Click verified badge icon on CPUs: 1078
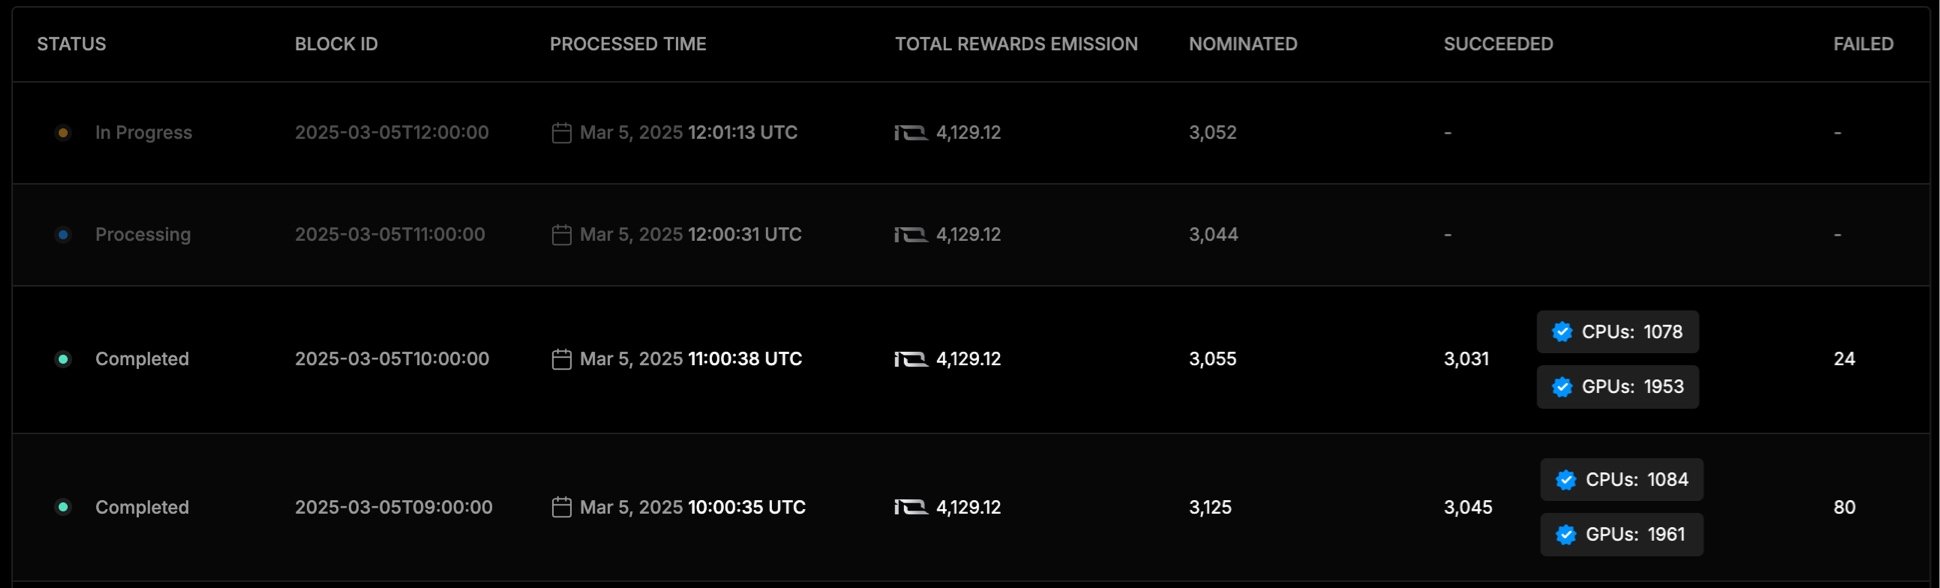1940x588 pixels. tap(1562, 332)
